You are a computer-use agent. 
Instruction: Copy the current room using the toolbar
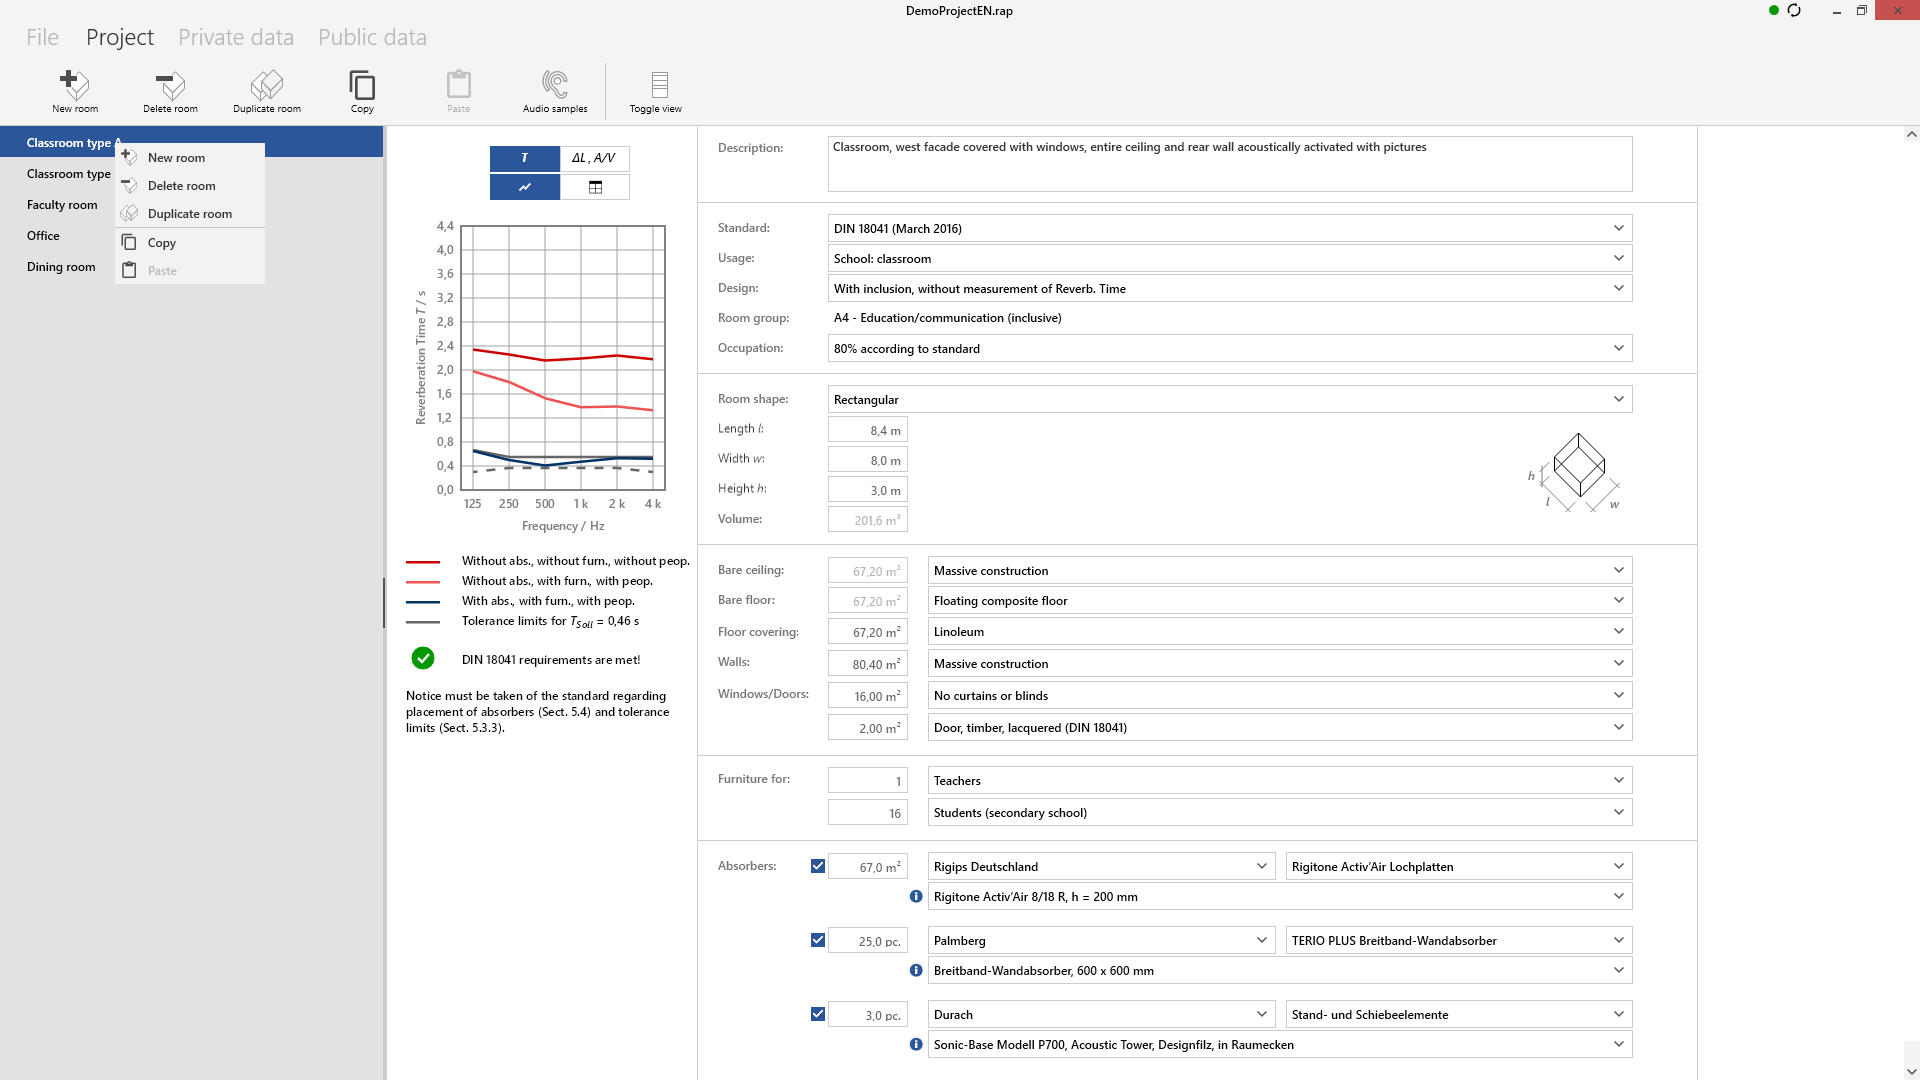pos(362,90)
